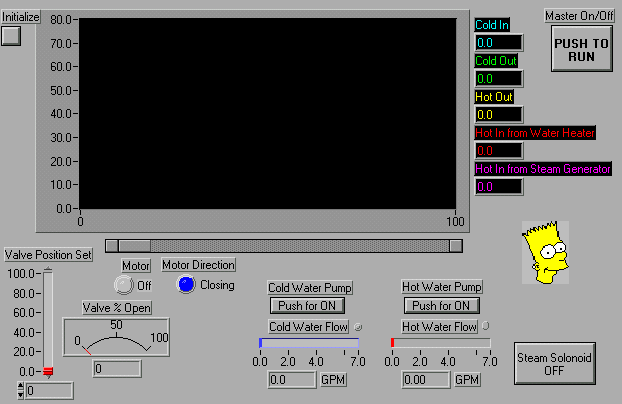Click the chart scrollbar thumb
Screen dimensions: 622x404
134,246
